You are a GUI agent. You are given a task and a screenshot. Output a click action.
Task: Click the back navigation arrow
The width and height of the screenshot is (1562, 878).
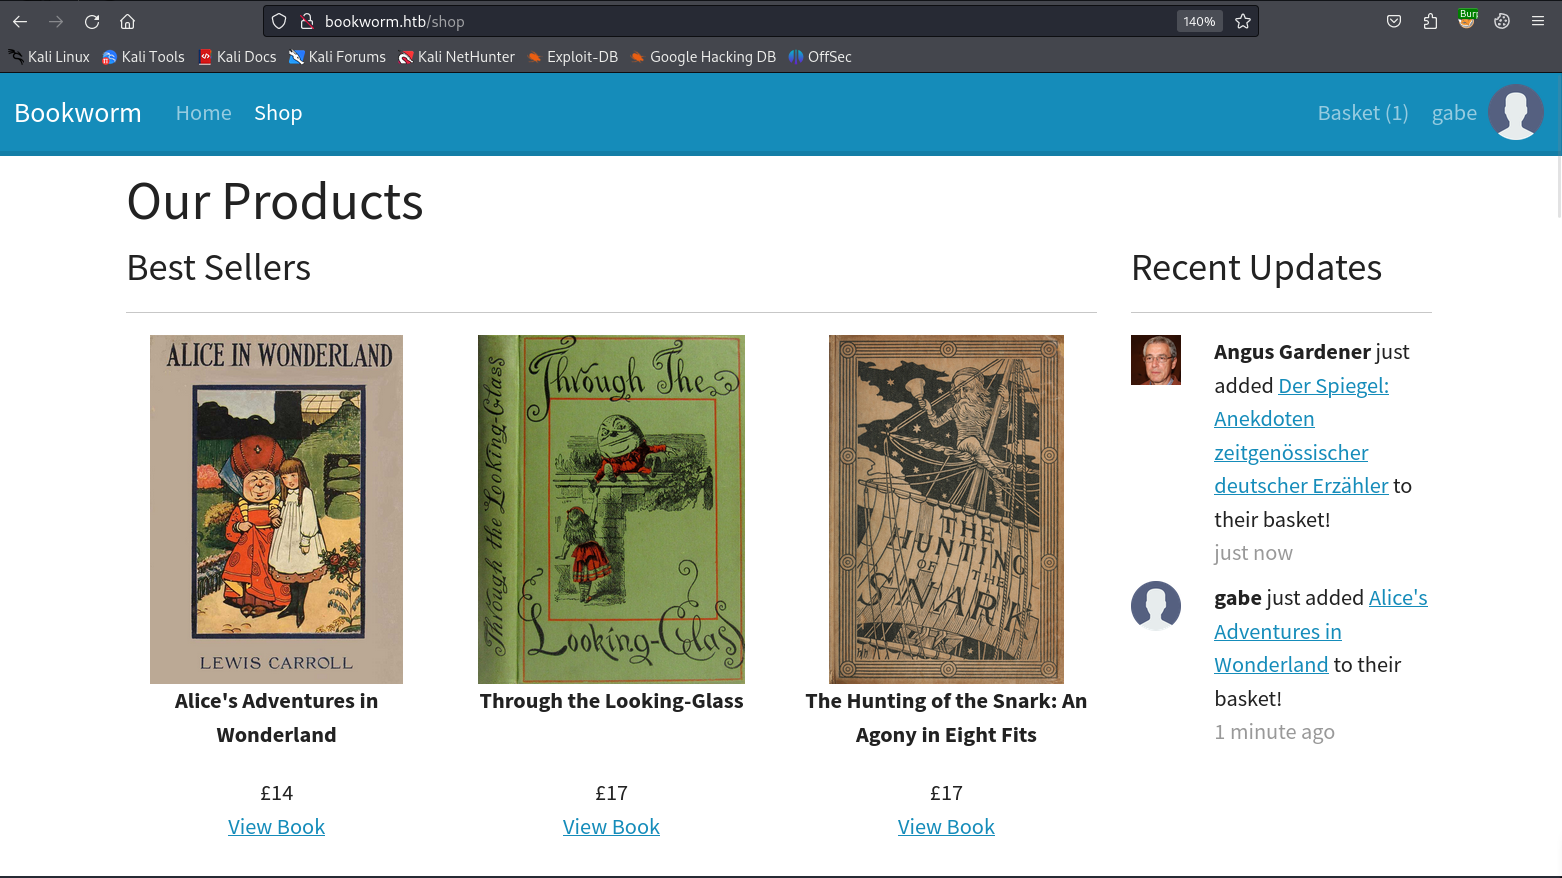click(20, 21)
